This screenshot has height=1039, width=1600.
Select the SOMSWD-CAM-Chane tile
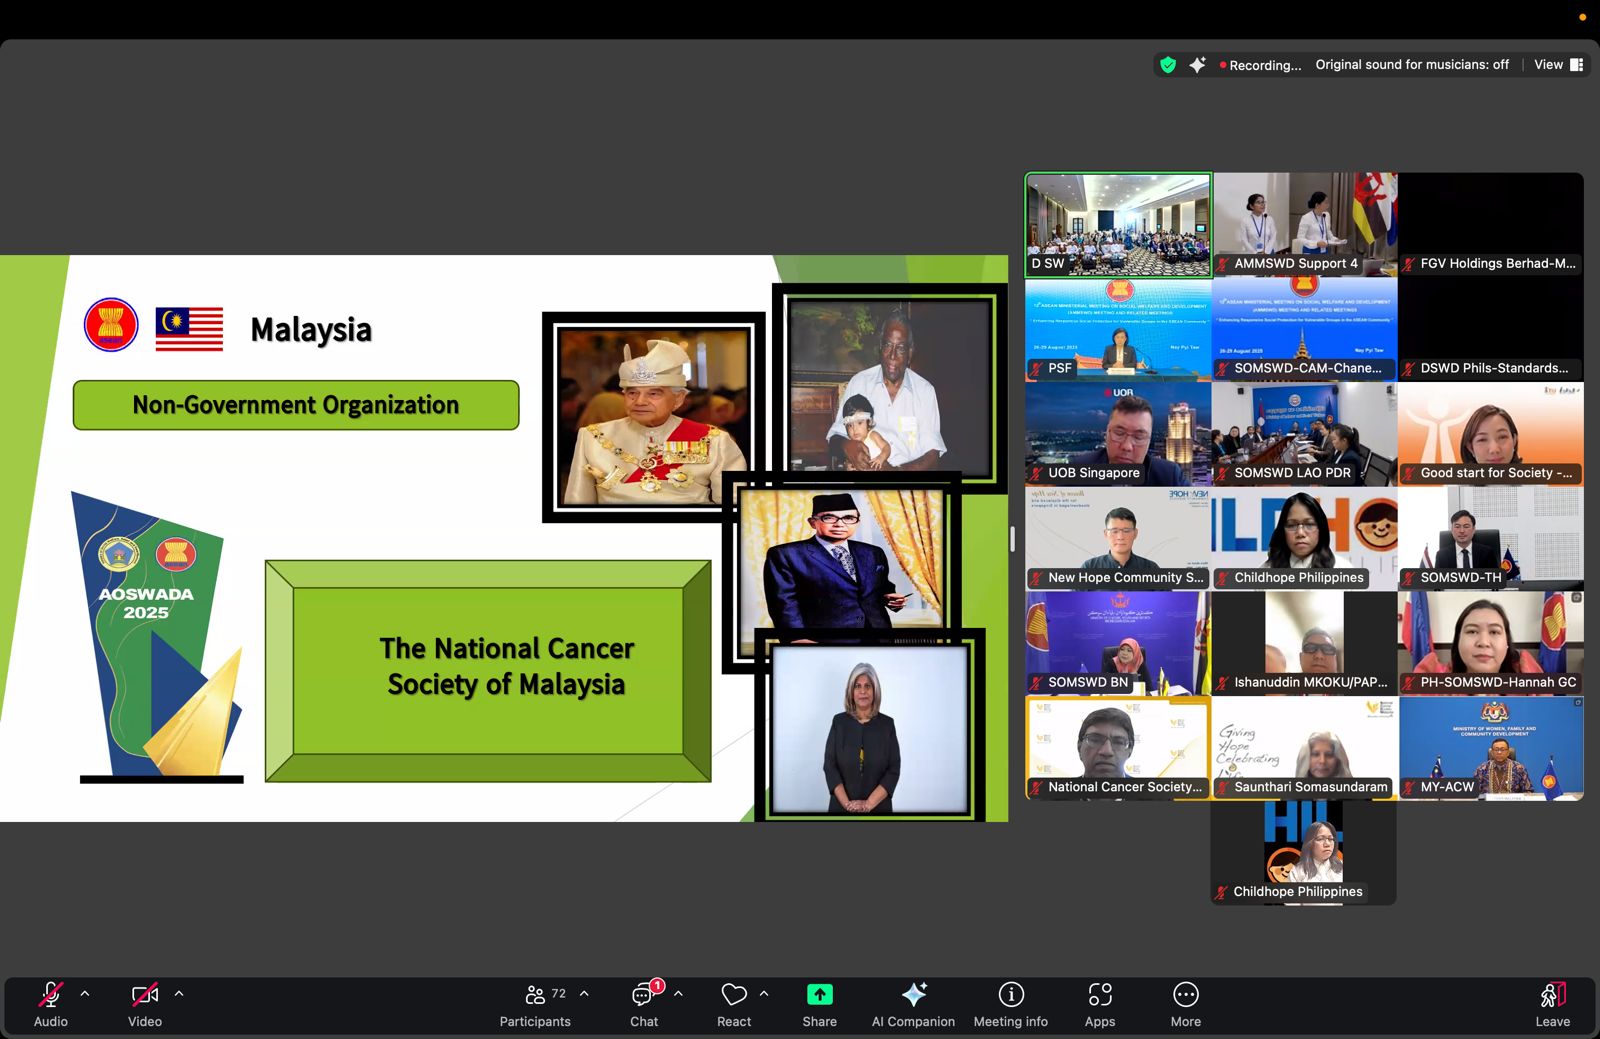[1304, 330]
